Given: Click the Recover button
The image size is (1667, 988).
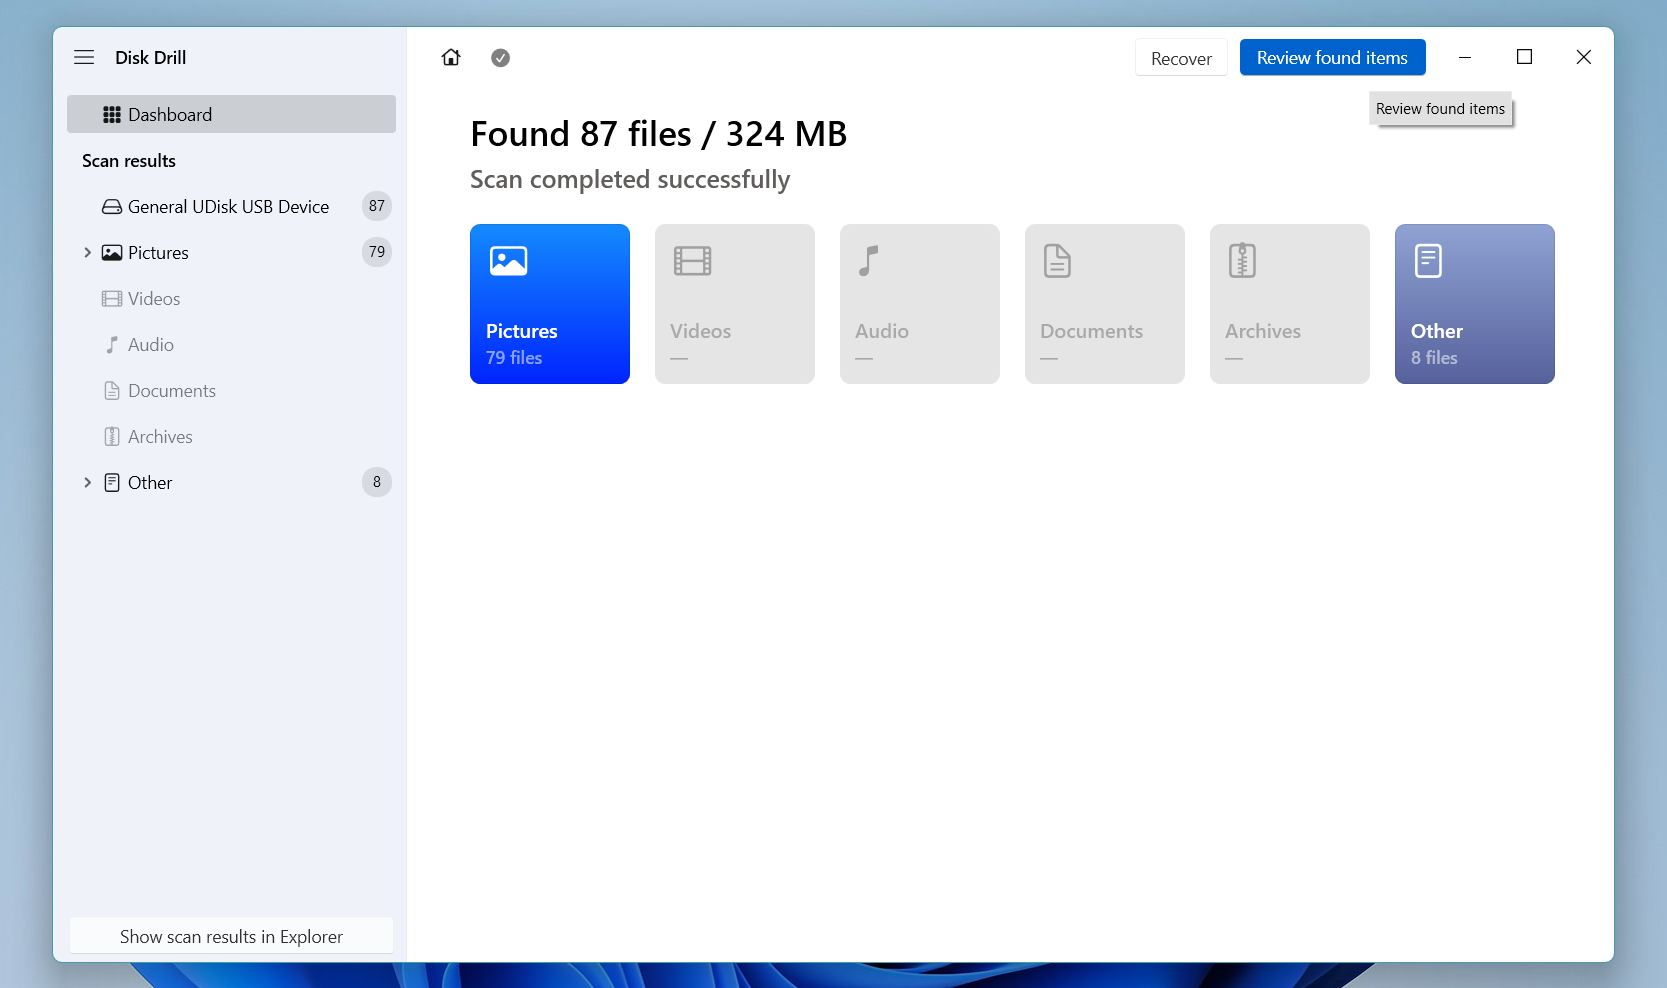Looking at the screenshot, I should click(1181, 58).
